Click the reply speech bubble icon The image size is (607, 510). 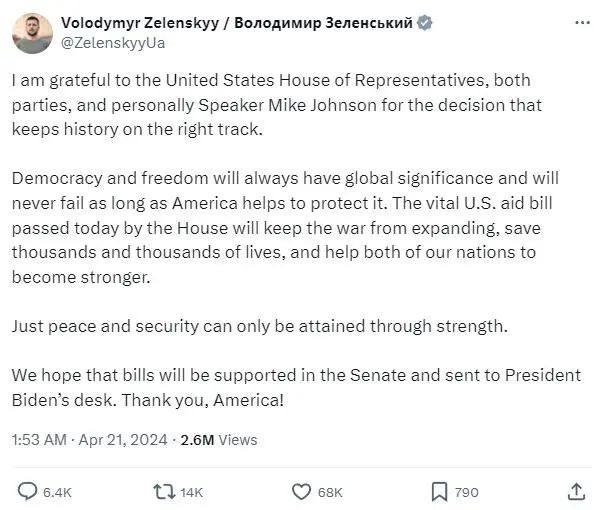[x=27, y=491]
